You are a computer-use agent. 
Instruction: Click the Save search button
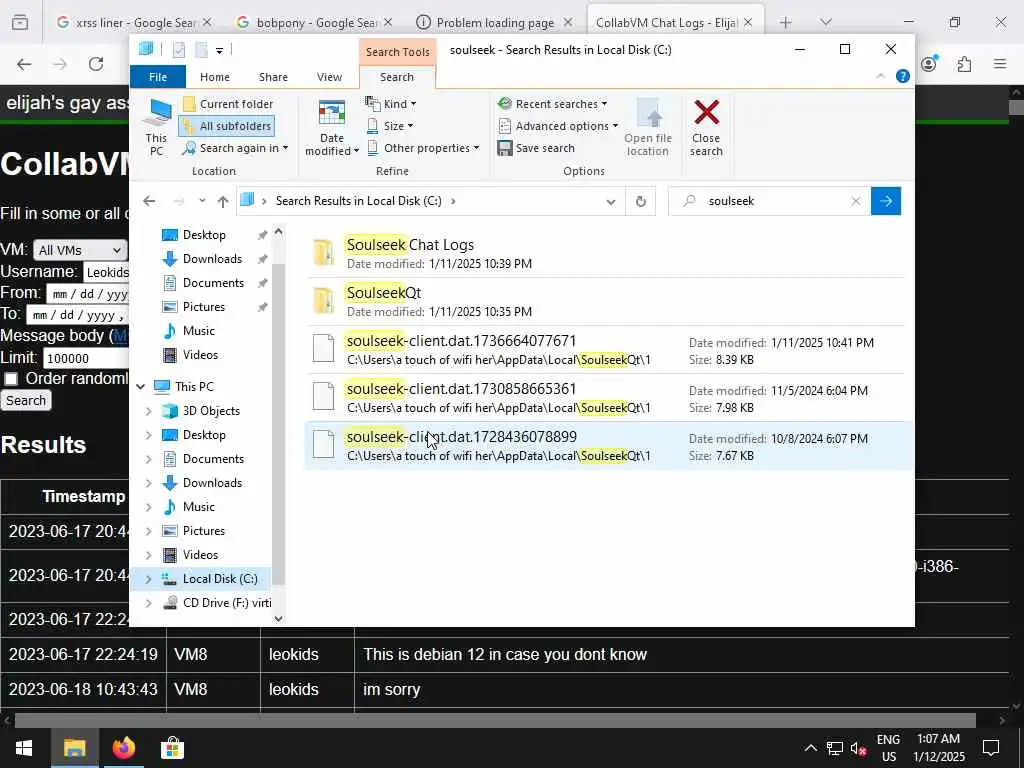pos(536,148)
